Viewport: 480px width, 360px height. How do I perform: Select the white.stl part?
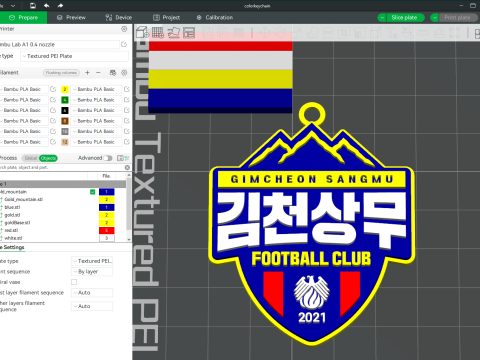click(13, 238)
